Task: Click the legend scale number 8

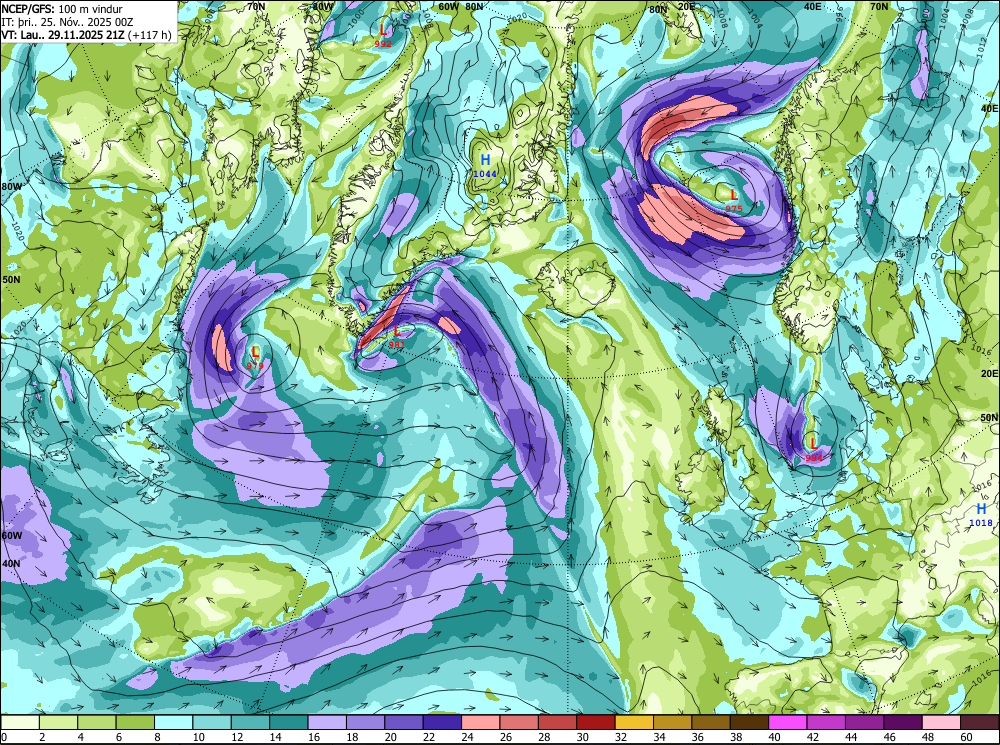Action: (x=158, y=737)
